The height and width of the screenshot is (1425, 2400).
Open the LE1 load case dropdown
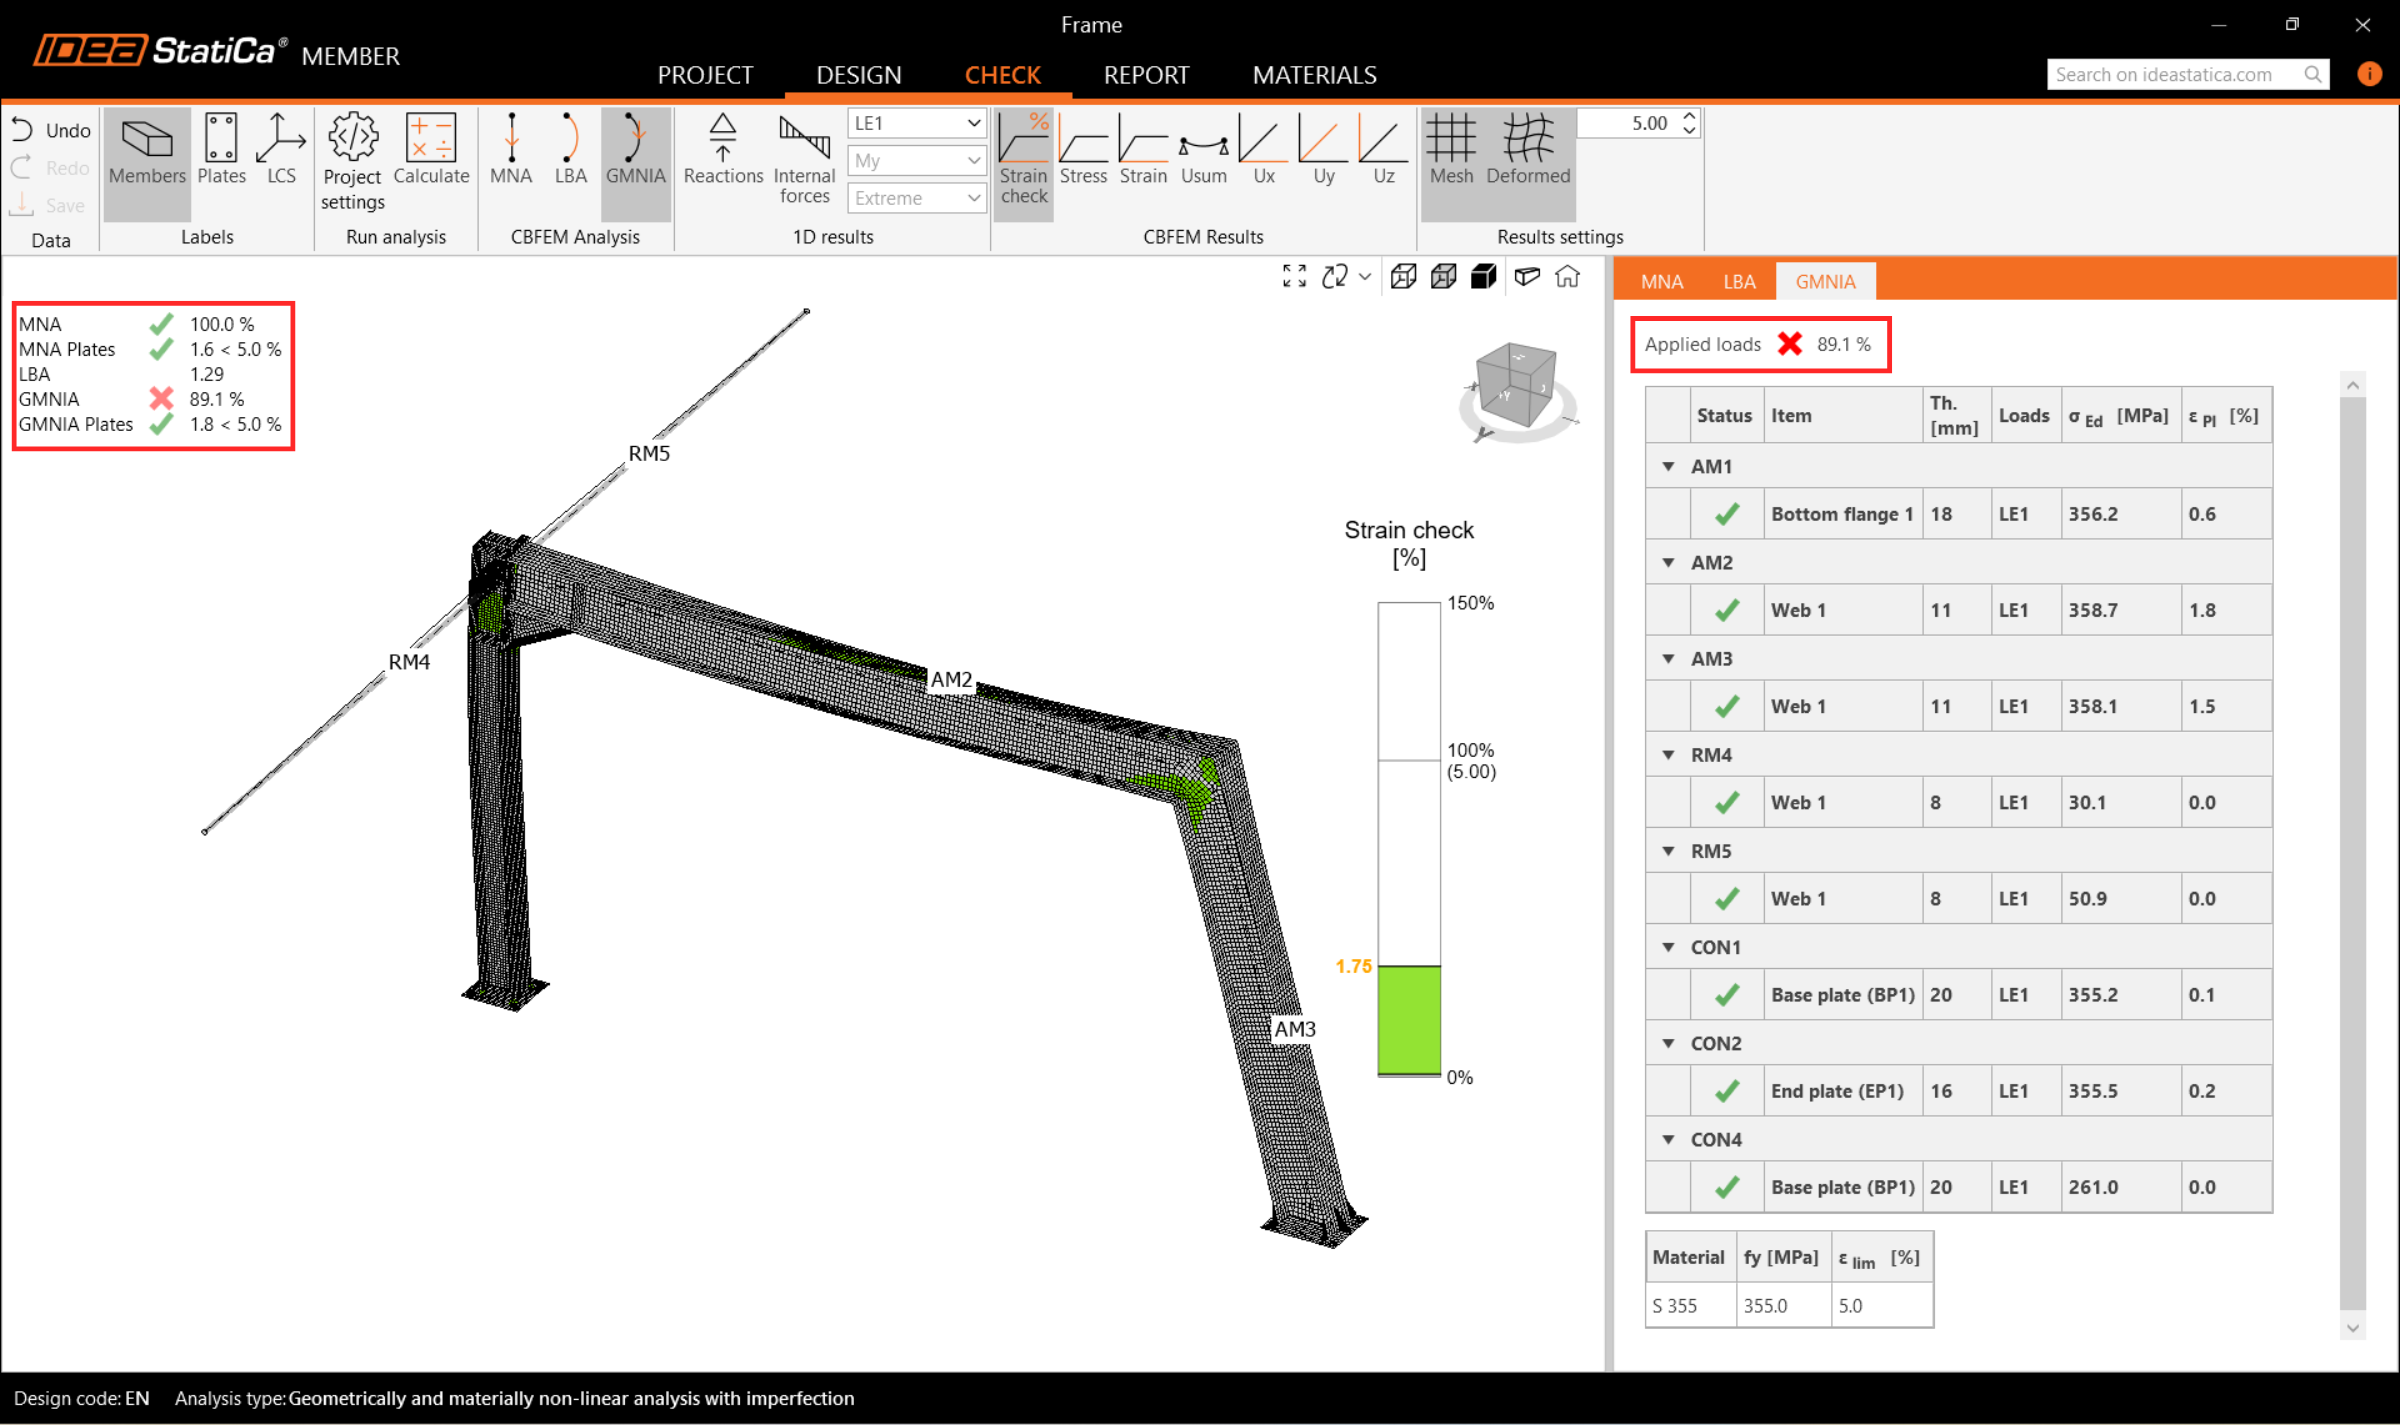[x=916, y=123]
